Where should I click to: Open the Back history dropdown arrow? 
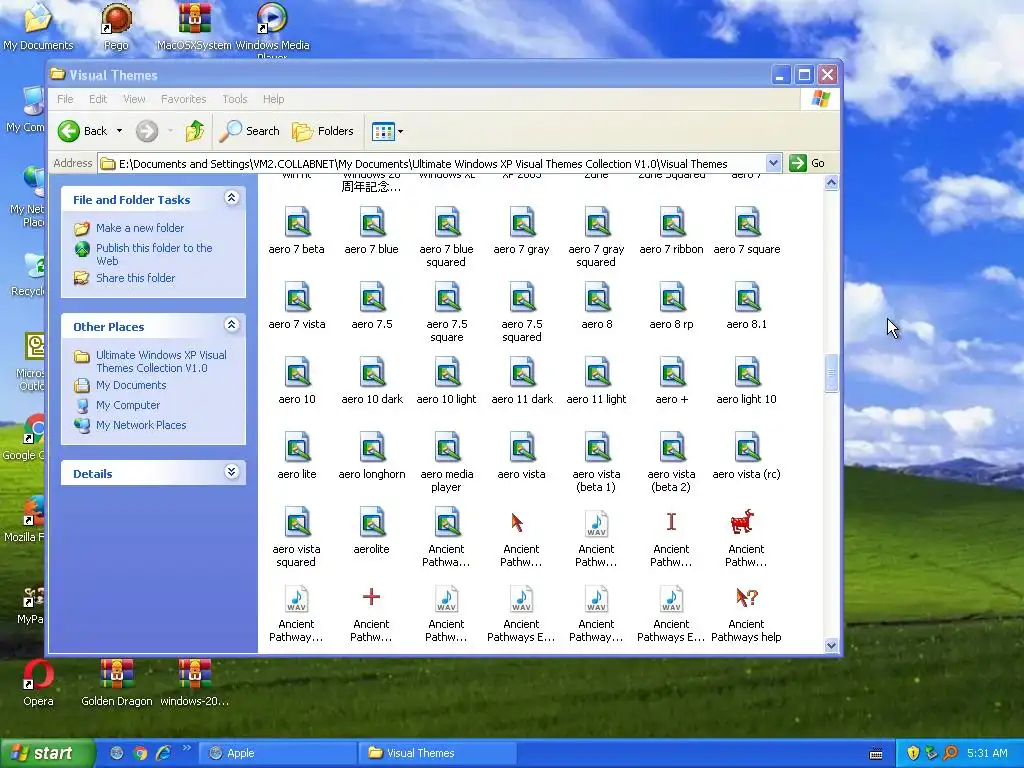pos(120,131)
